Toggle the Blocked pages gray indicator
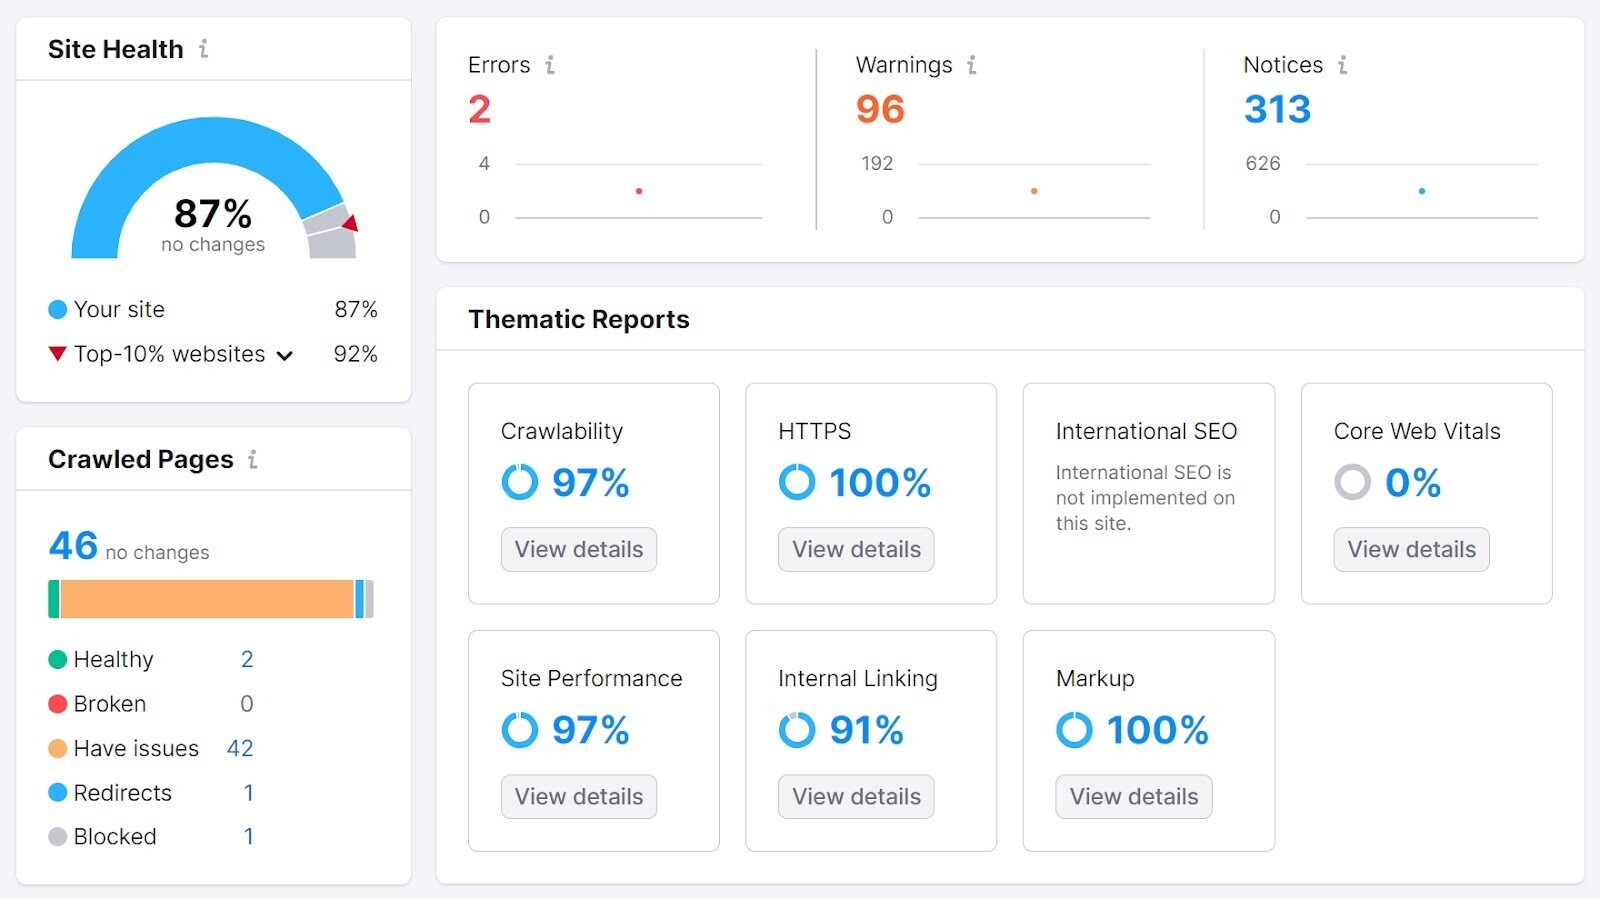This screenshot has width=1600, height=899. 57,836
